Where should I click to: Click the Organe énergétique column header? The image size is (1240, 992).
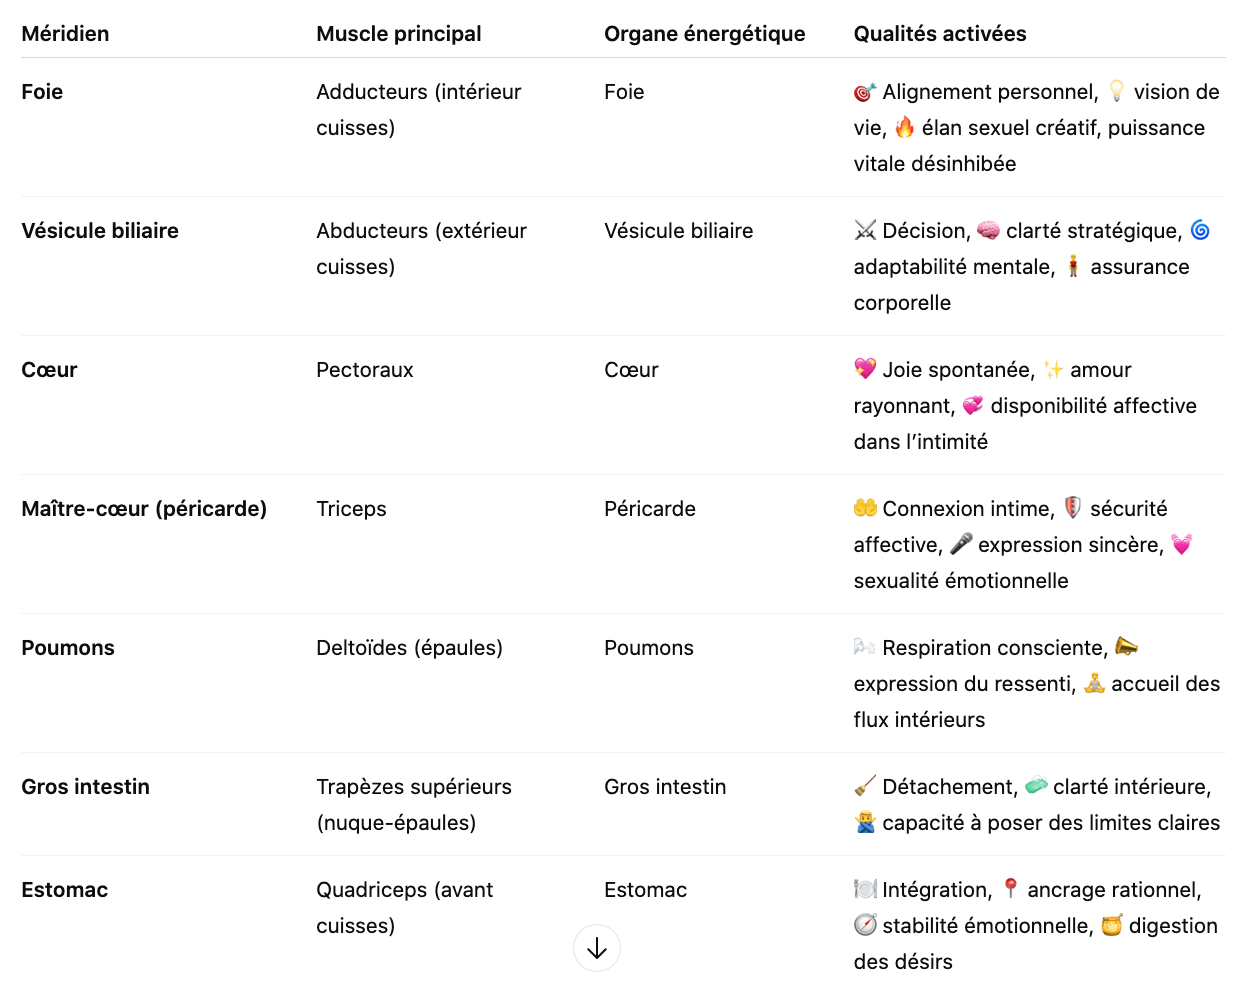click(705, 34)
